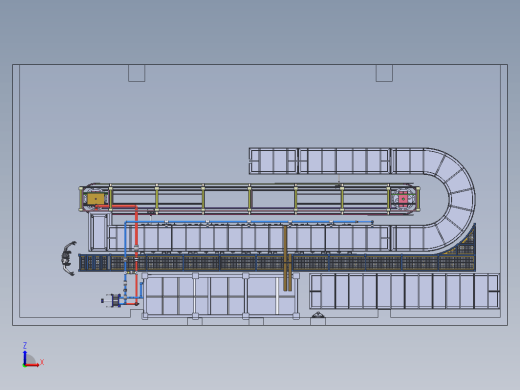520x390 pixels.
Task: Select the mechanical arm left of the walkway
Action: pyautogui.click(x=68, y=258)
